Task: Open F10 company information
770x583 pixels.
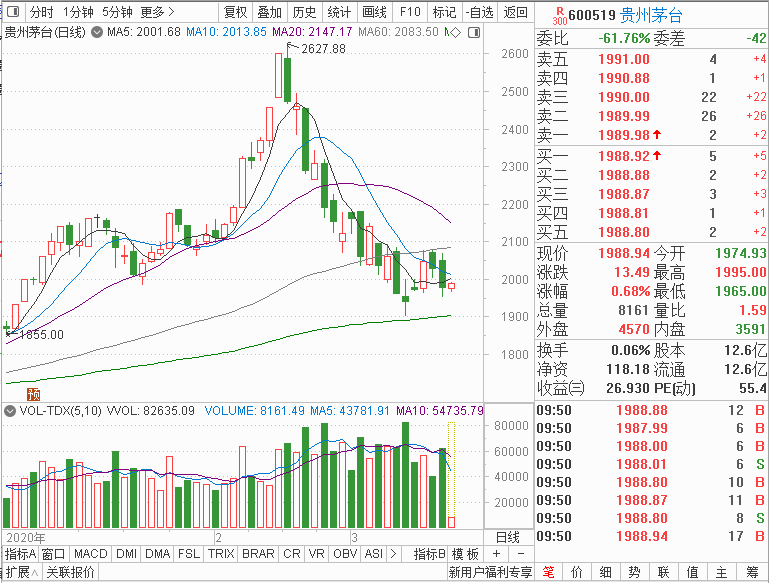Action: coord(410,12)
